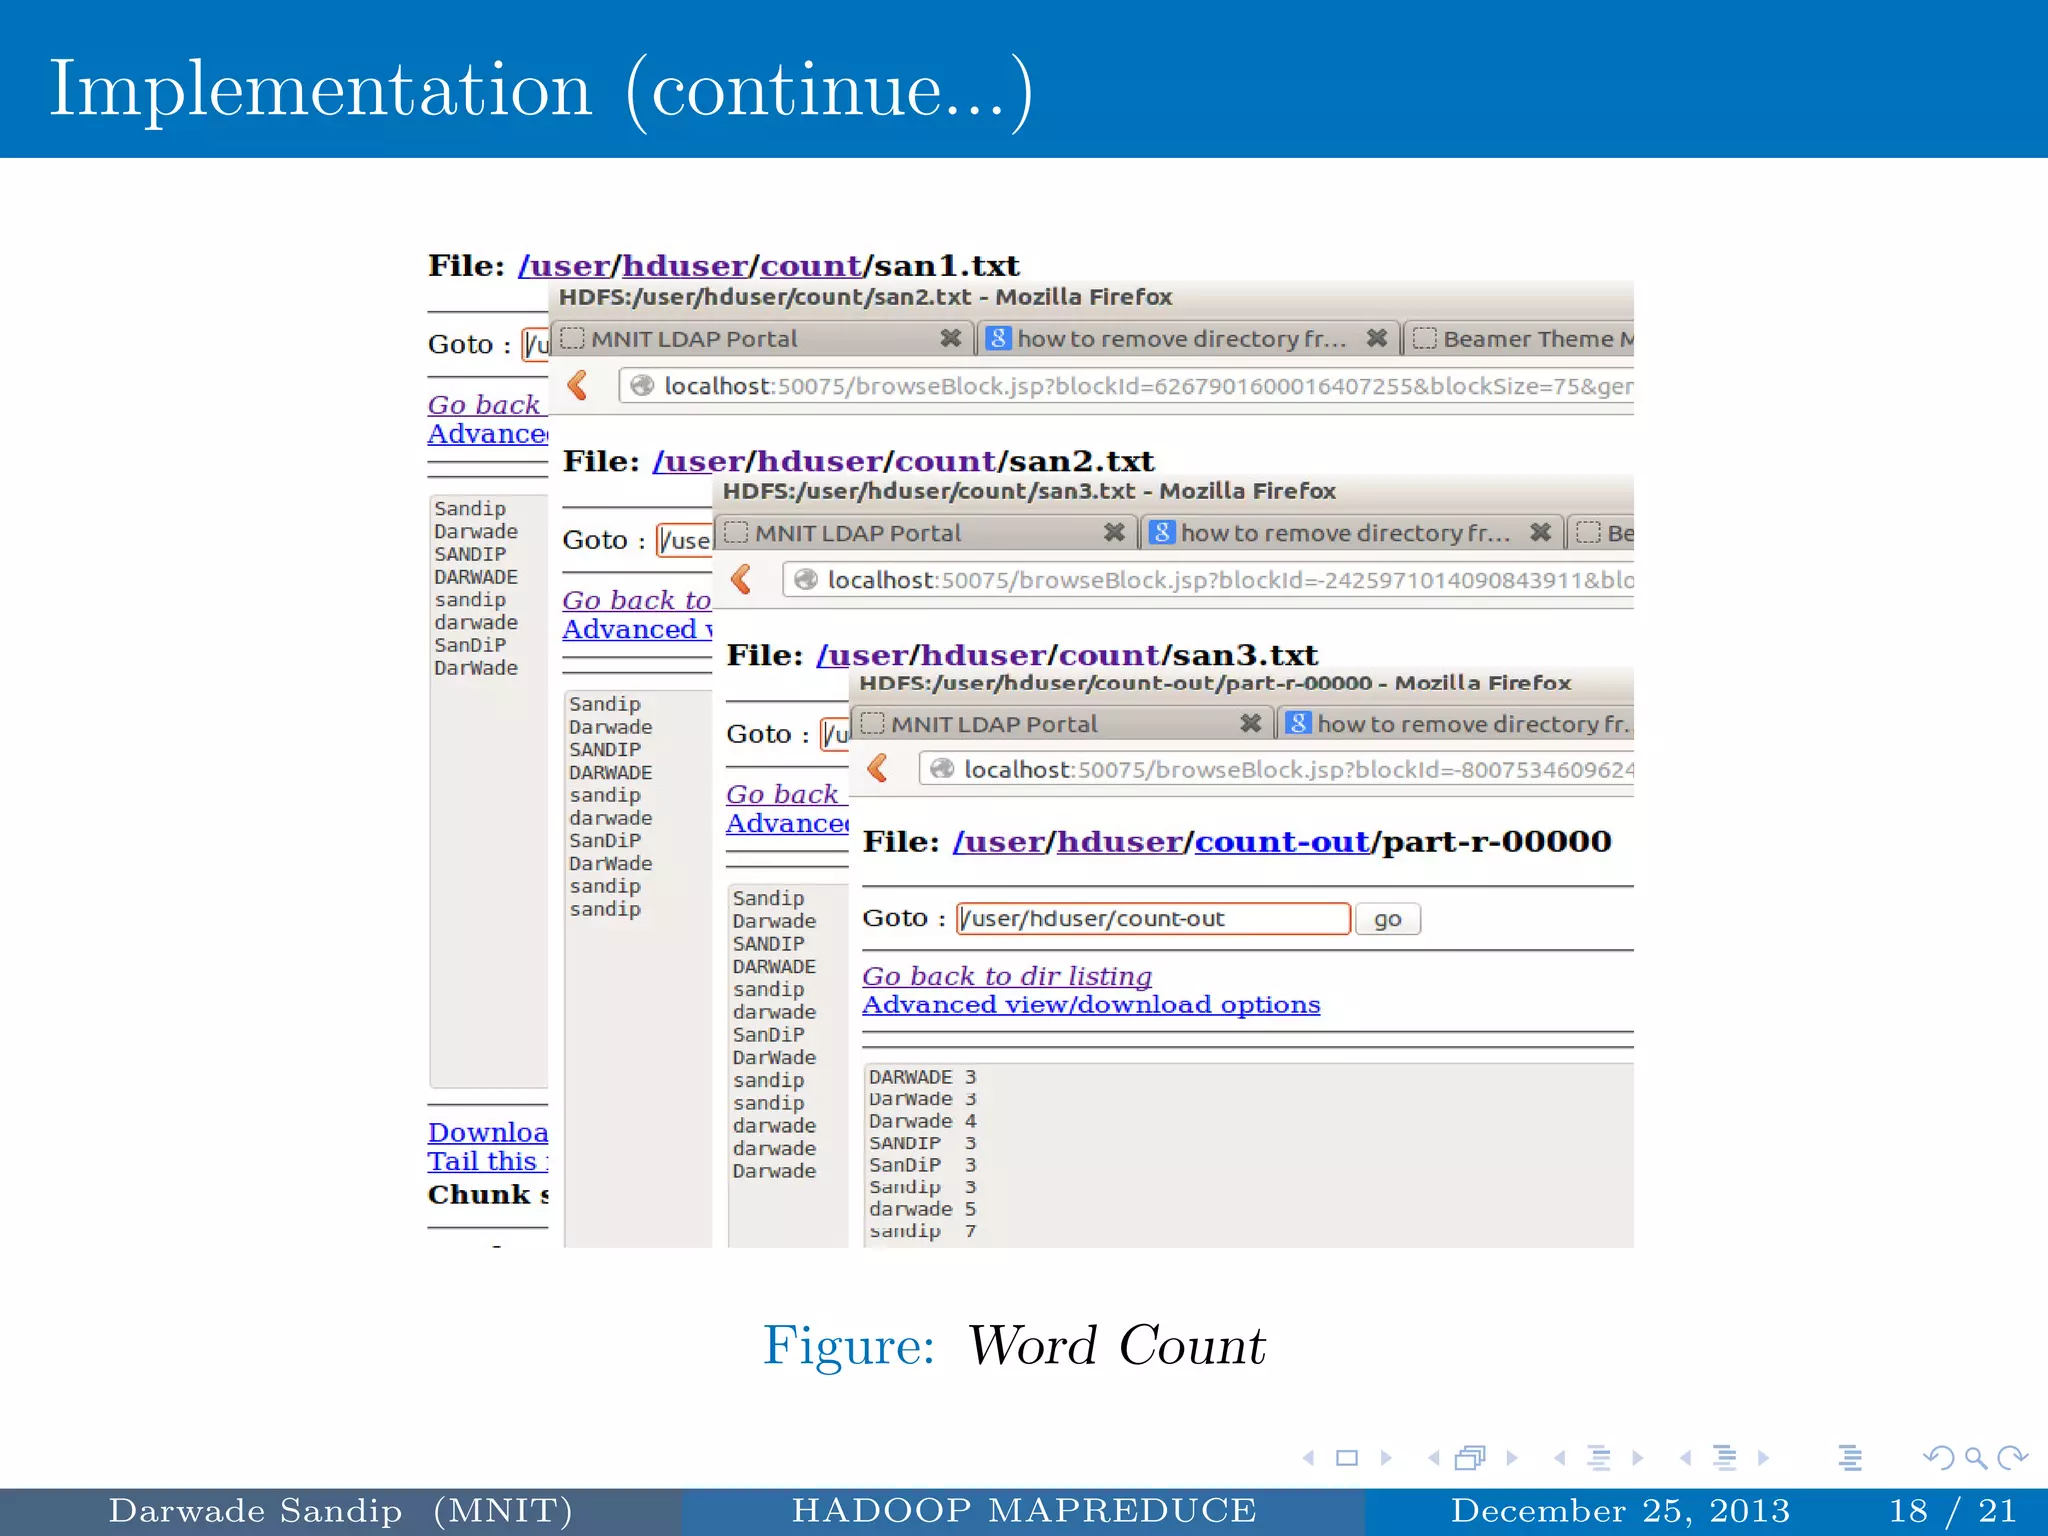
Task: Go to previous slide with Beamer arrow
Action: pos(1309,1458)
